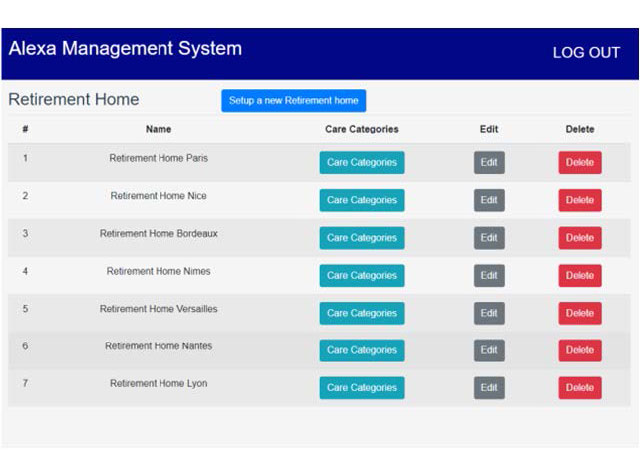This screenshot has width=640, height=457.
Task: Click the Alexa Management System title
Action: pyautogui.click(x=125, y=48)
